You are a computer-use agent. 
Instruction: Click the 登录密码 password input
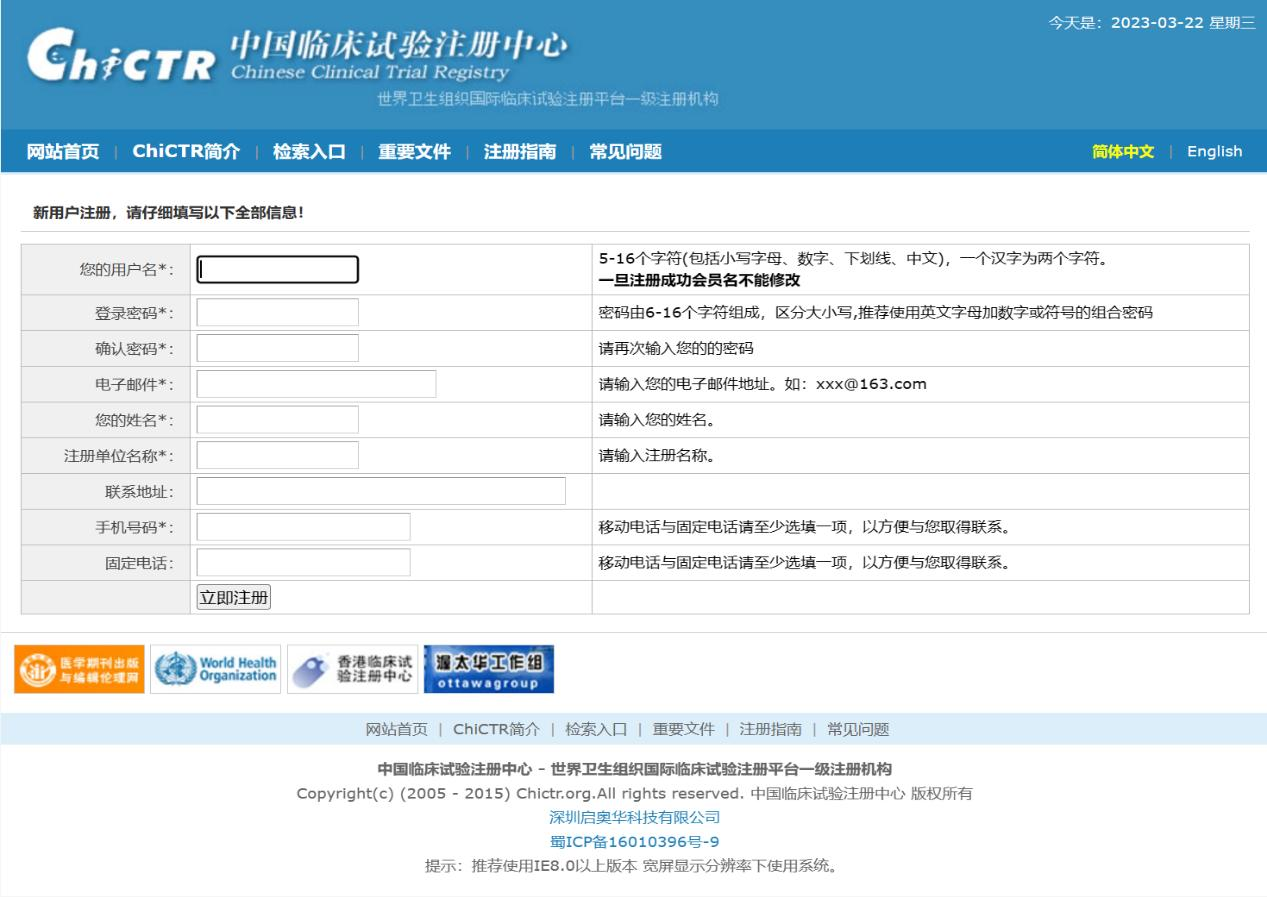(x=277, y=313)
